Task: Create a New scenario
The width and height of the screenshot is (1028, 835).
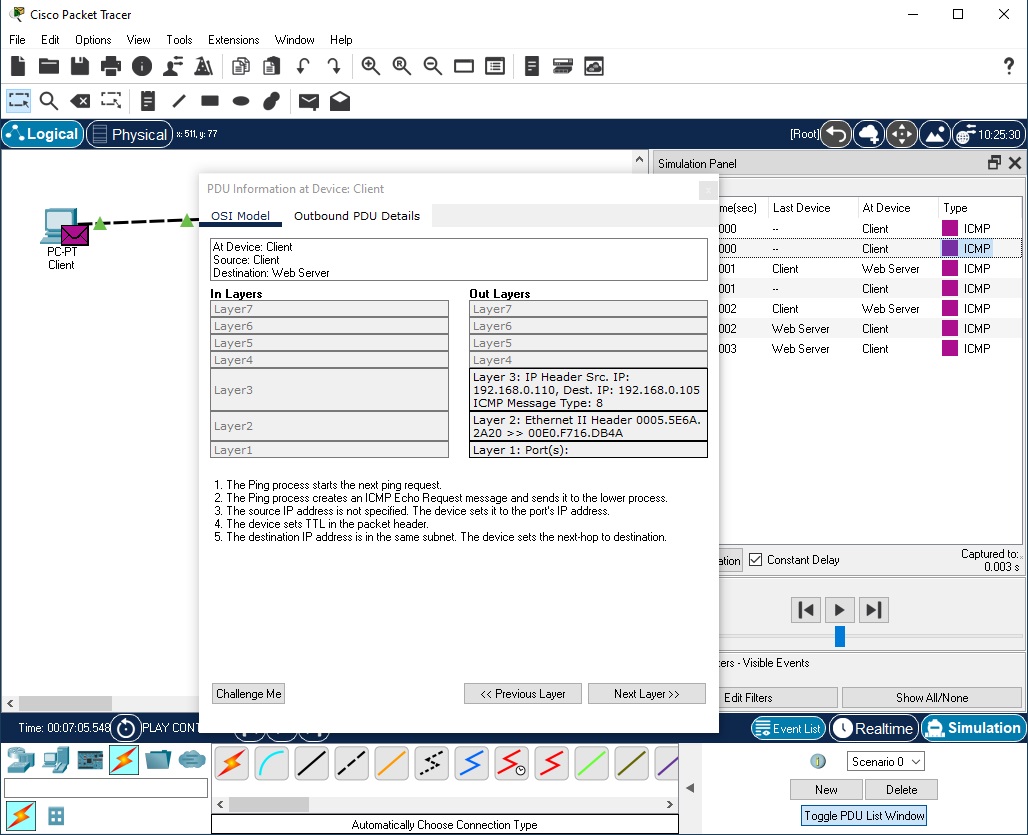Action: click(826, 790)
